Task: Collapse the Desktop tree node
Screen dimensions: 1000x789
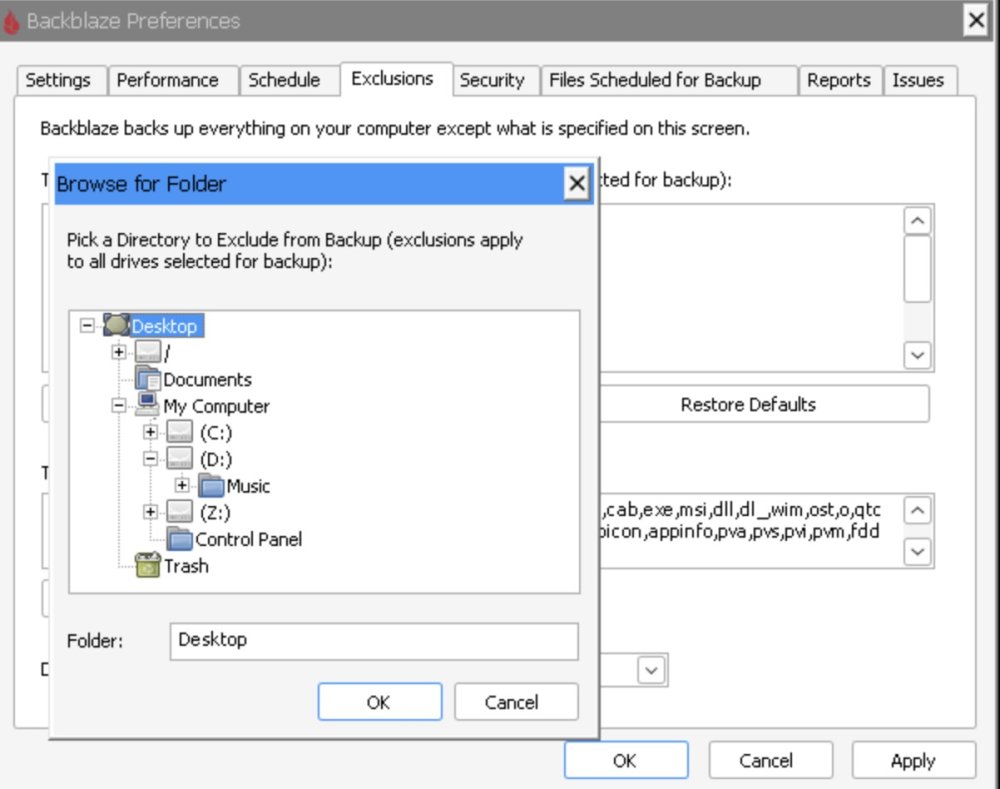Action: pyautogui.click(x=87, y=325)
